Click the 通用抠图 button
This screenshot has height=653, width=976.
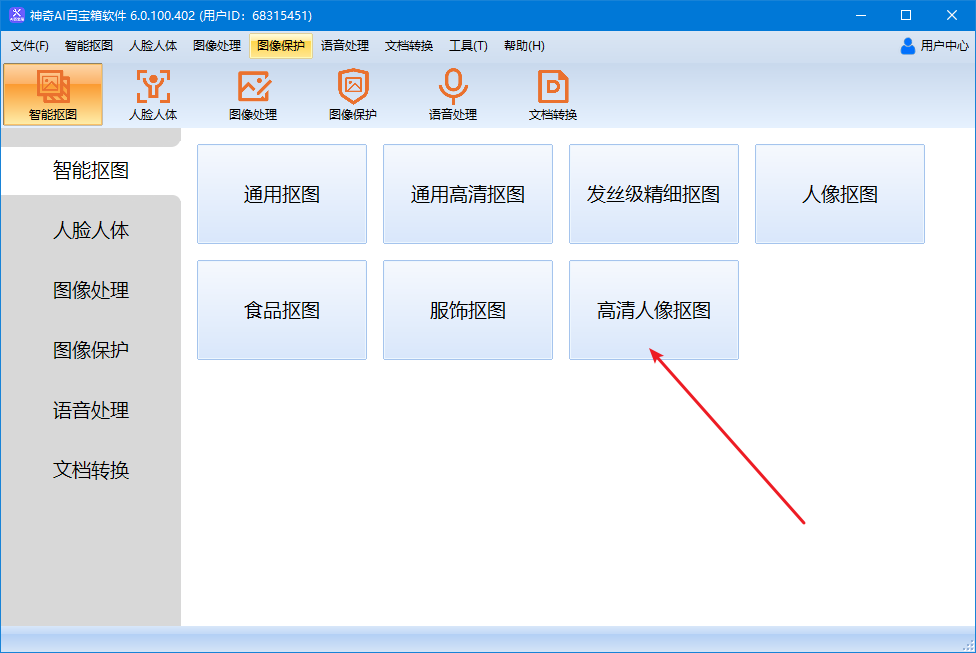click(282, 194)
